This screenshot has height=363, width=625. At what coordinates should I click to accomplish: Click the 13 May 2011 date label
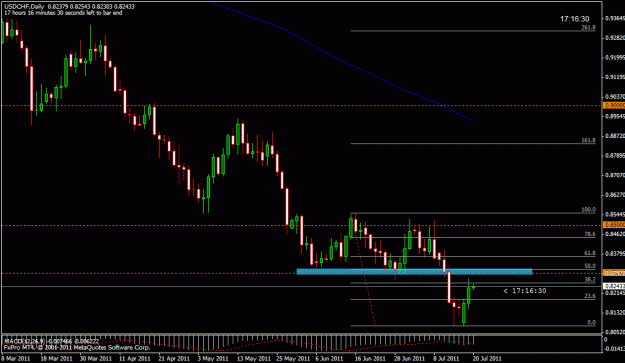253,358
